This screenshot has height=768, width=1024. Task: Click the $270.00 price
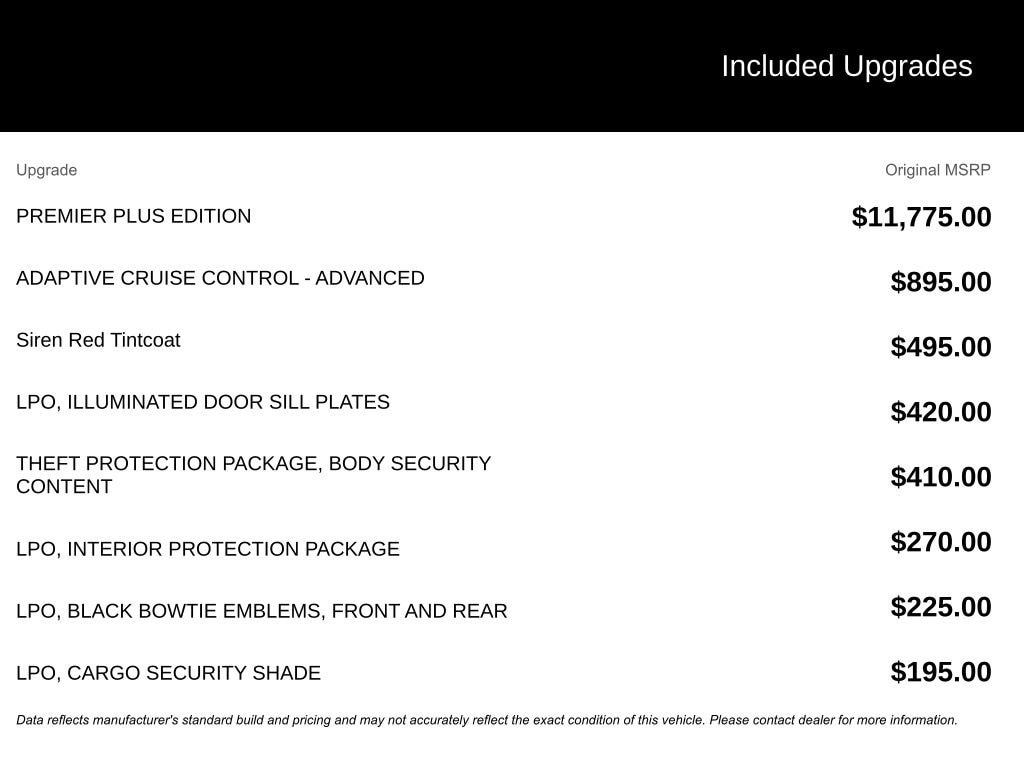pyautogui.click(x=941, y=542)
